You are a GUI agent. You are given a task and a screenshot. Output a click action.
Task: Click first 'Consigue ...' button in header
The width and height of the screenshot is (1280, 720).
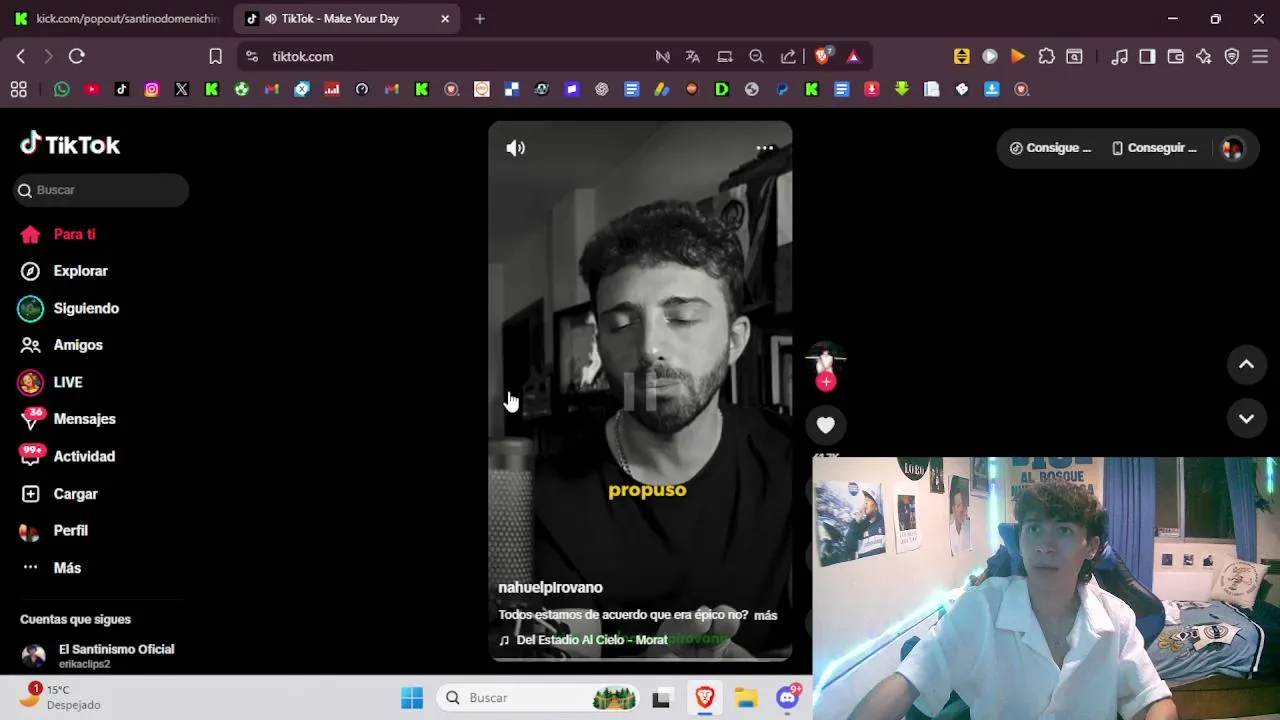point(1050,148)
